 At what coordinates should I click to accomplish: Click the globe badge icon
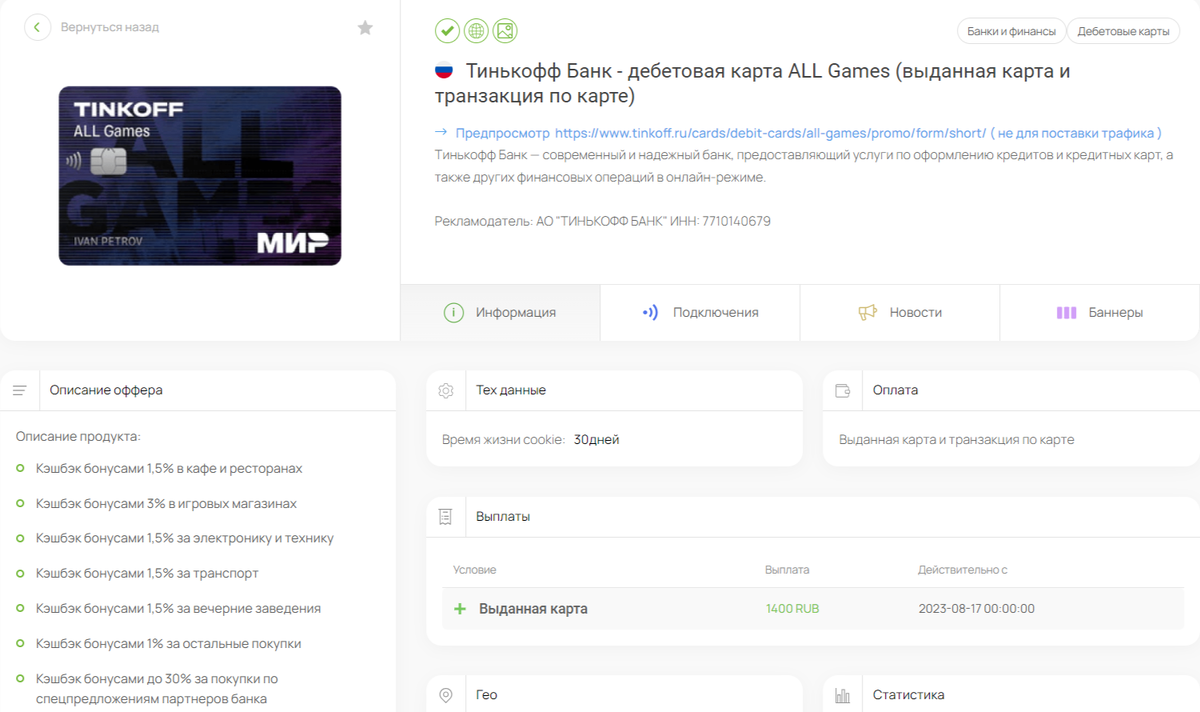pyautogui.click(x=476, y=31)
